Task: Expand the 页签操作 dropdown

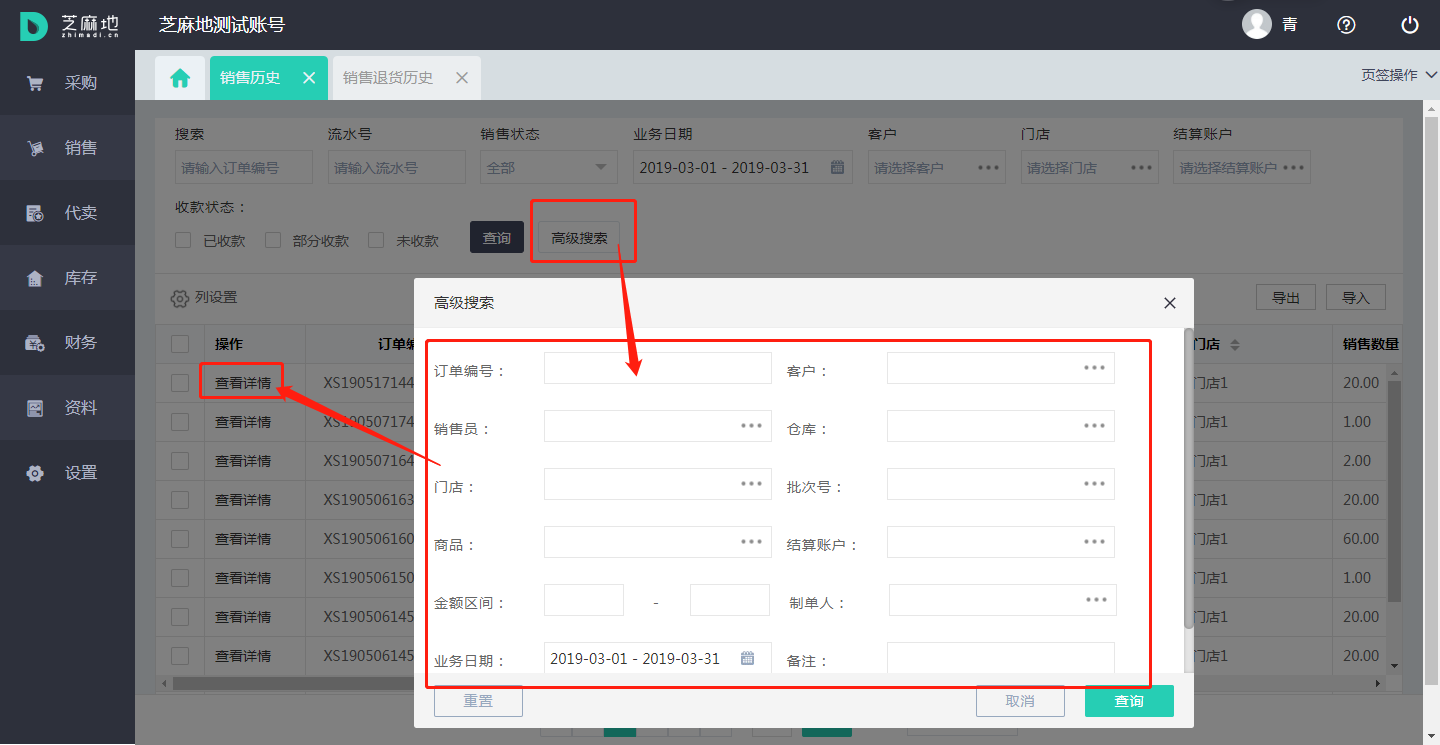Action: click(x=1399, y=75)
